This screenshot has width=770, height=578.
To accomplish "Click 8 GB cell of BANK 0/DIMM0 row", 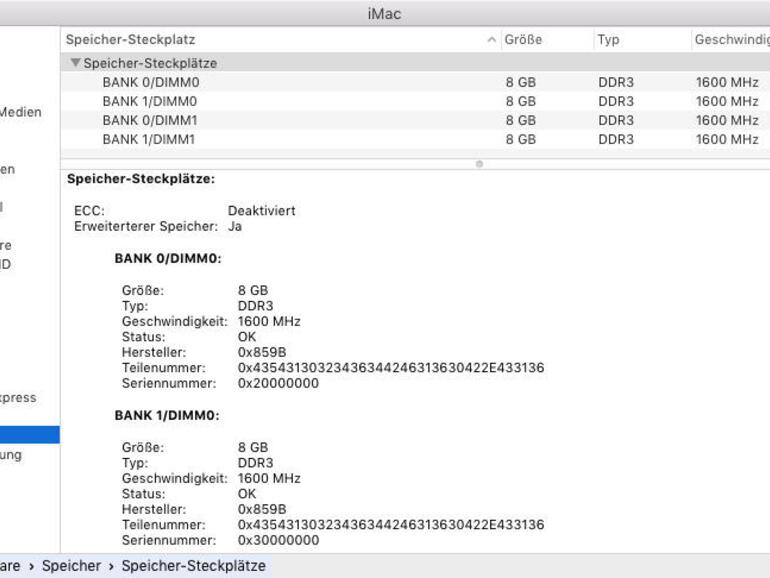I will point(521,82).
